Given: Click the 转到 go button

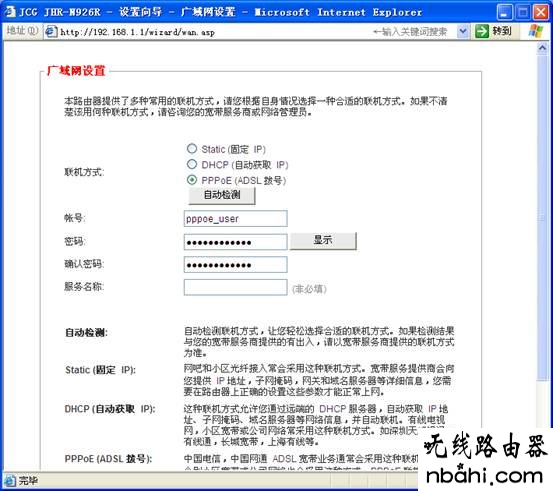Looking at the screenshot, I should click(494, 31).
